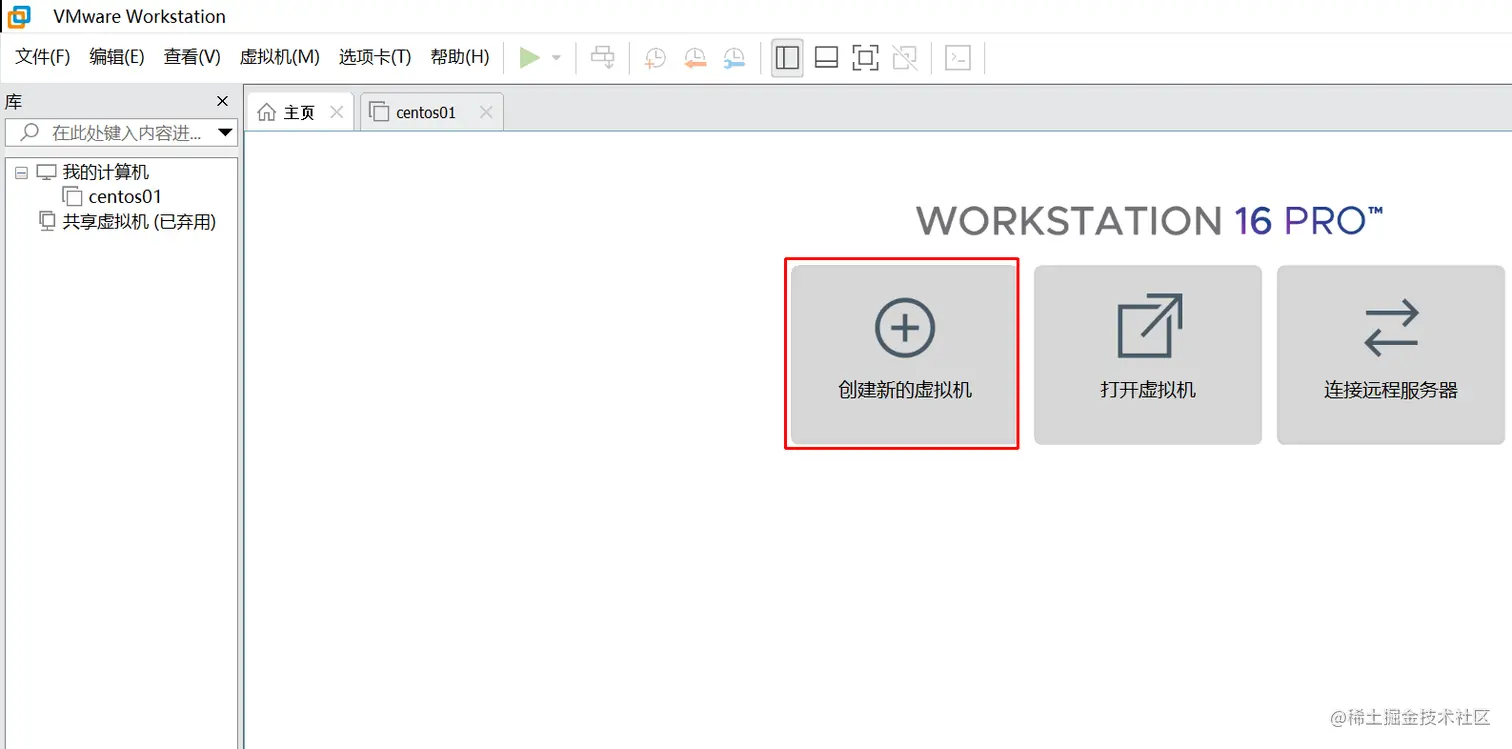Open the 帮助(H) menu

[x=460, y=57]
